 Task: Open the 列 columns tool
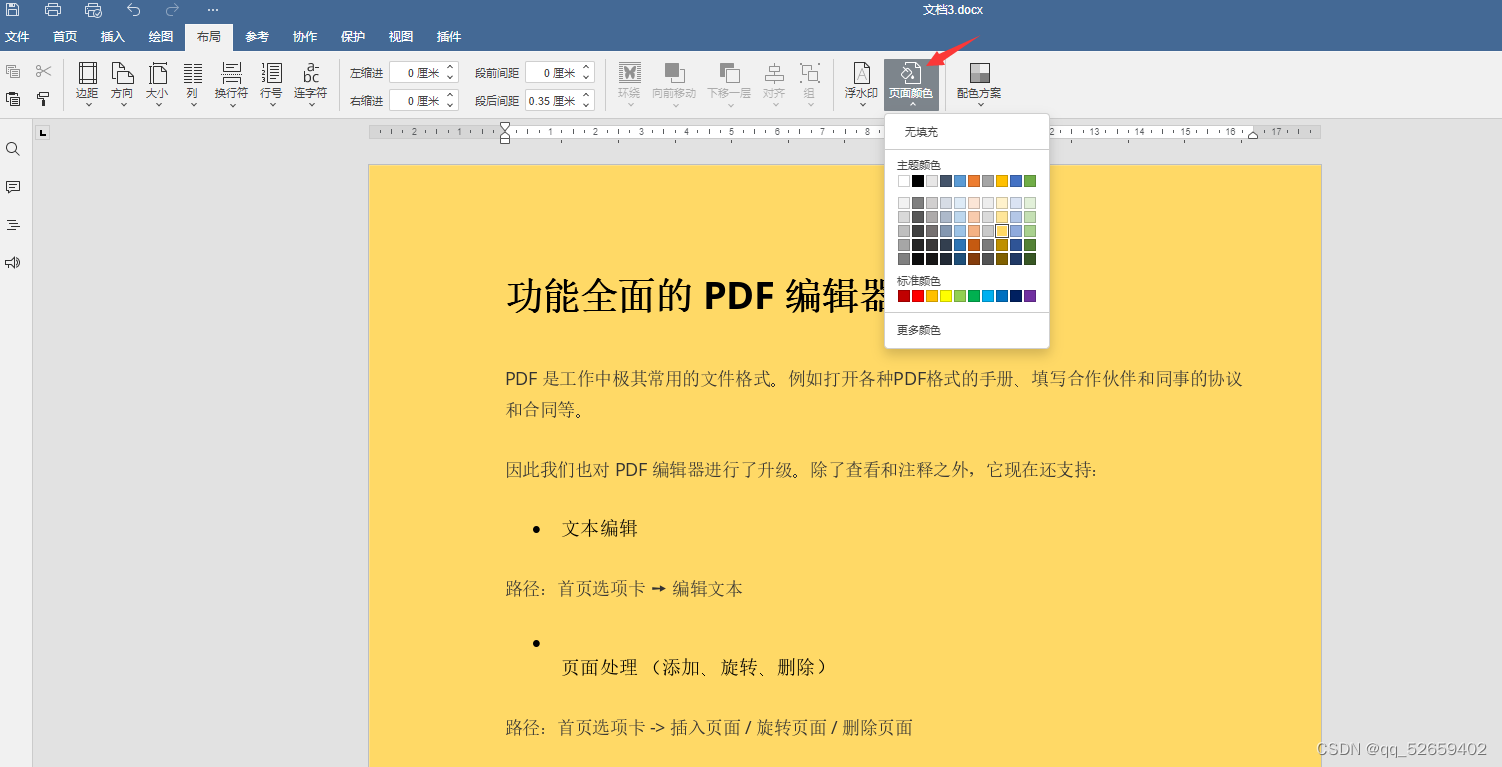coord(192,83)
